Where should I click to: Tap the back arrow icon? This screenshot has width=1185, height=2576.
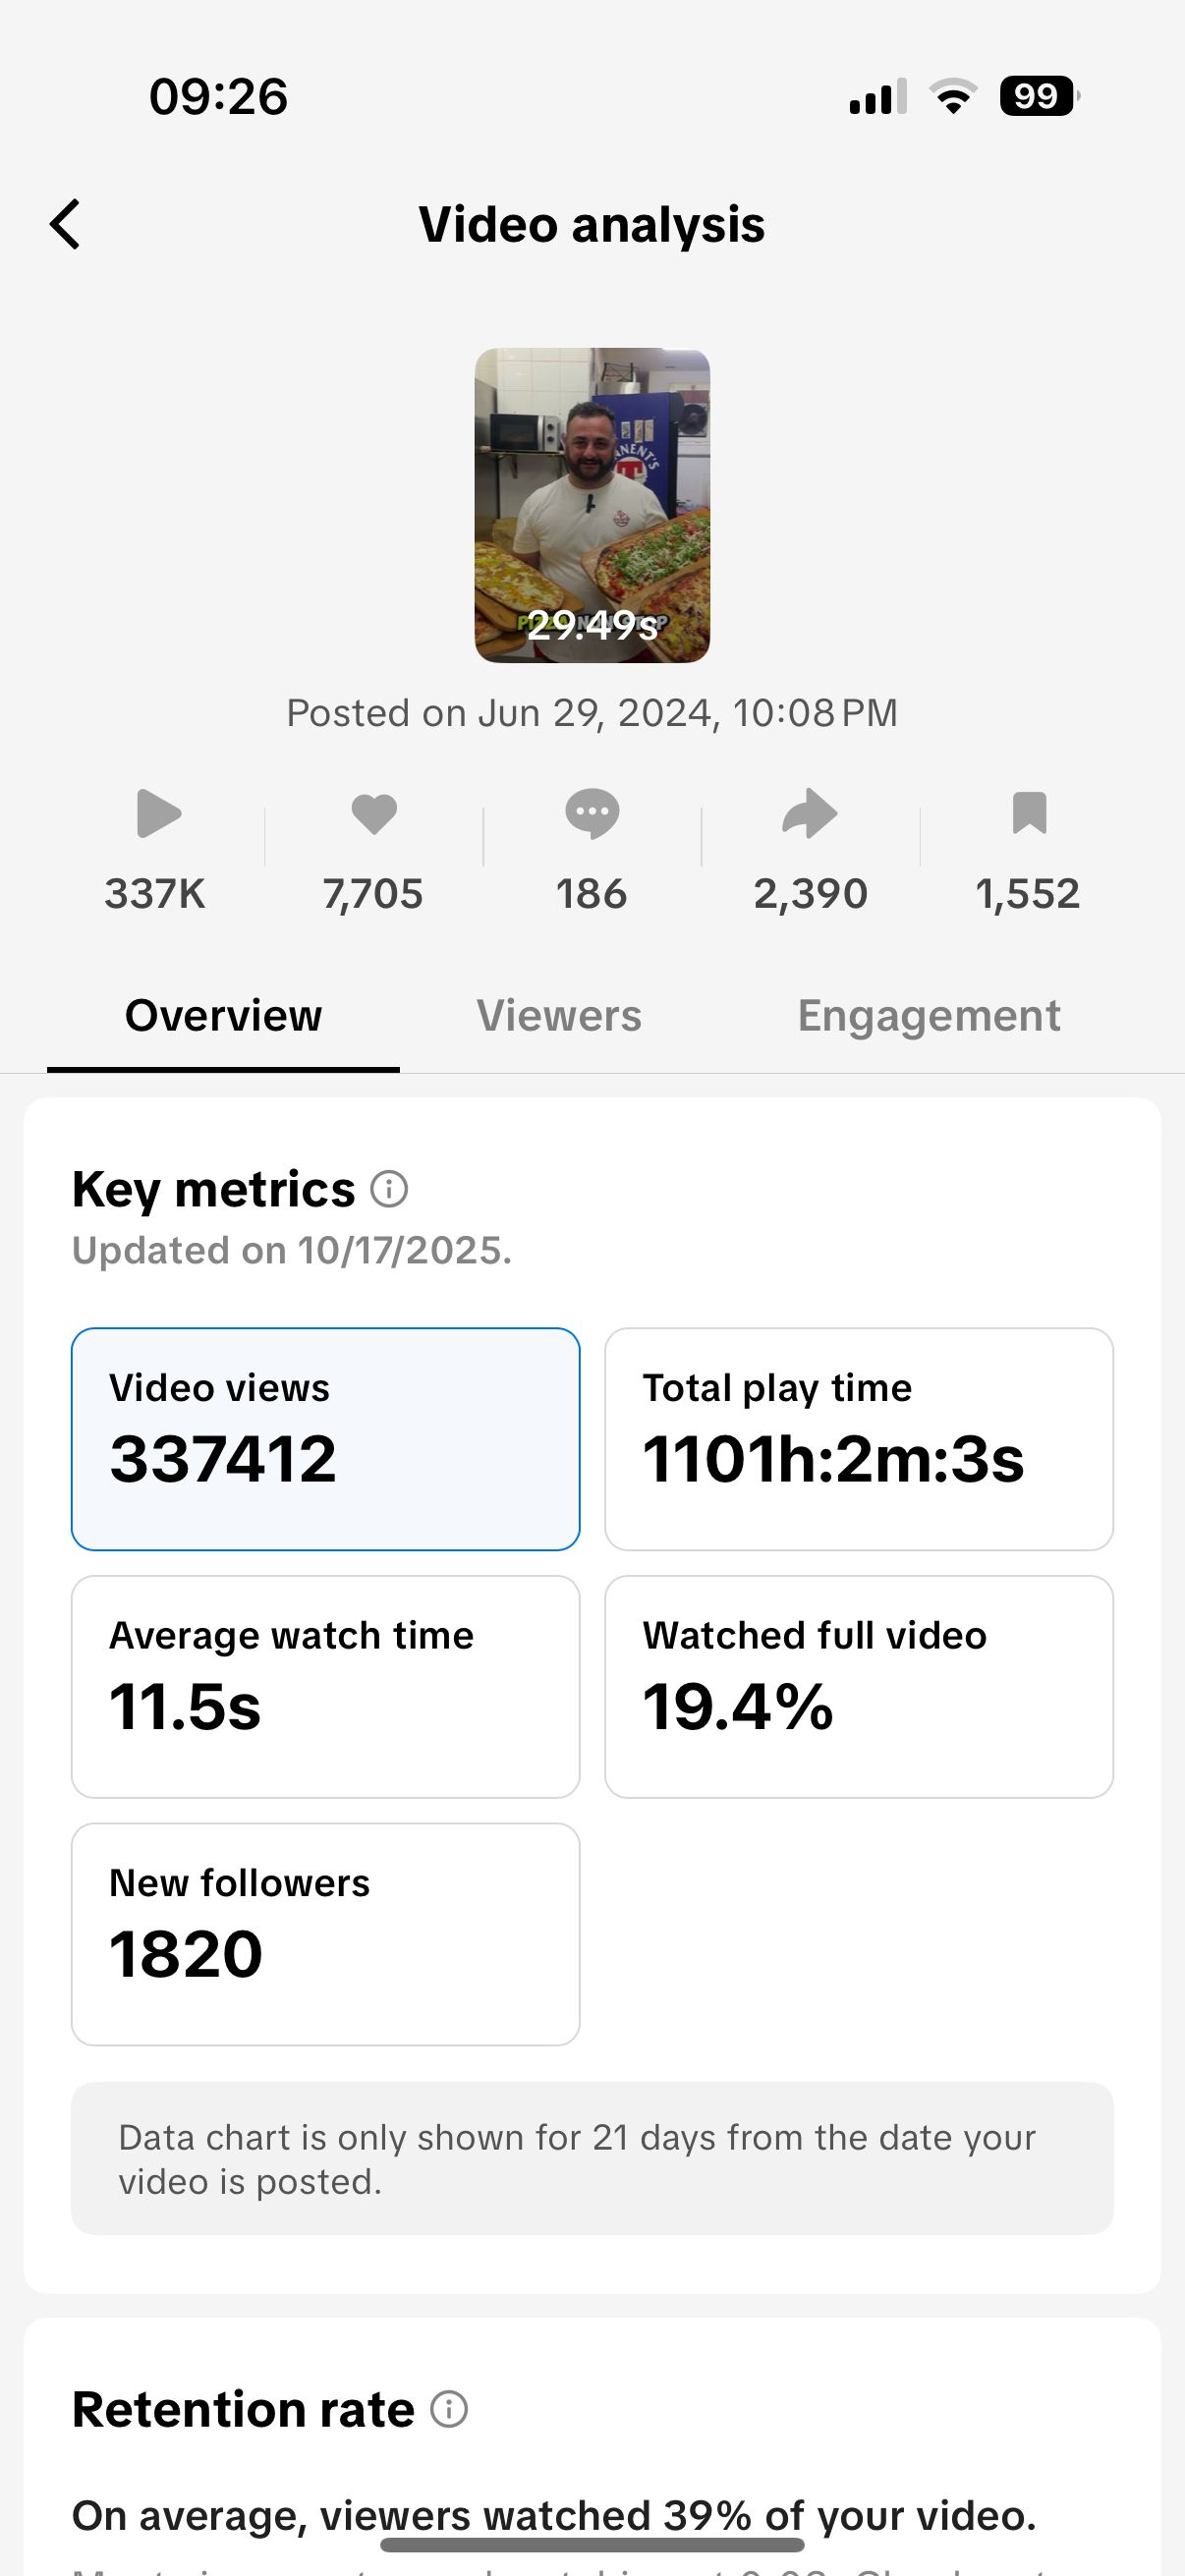click(66, 224)
